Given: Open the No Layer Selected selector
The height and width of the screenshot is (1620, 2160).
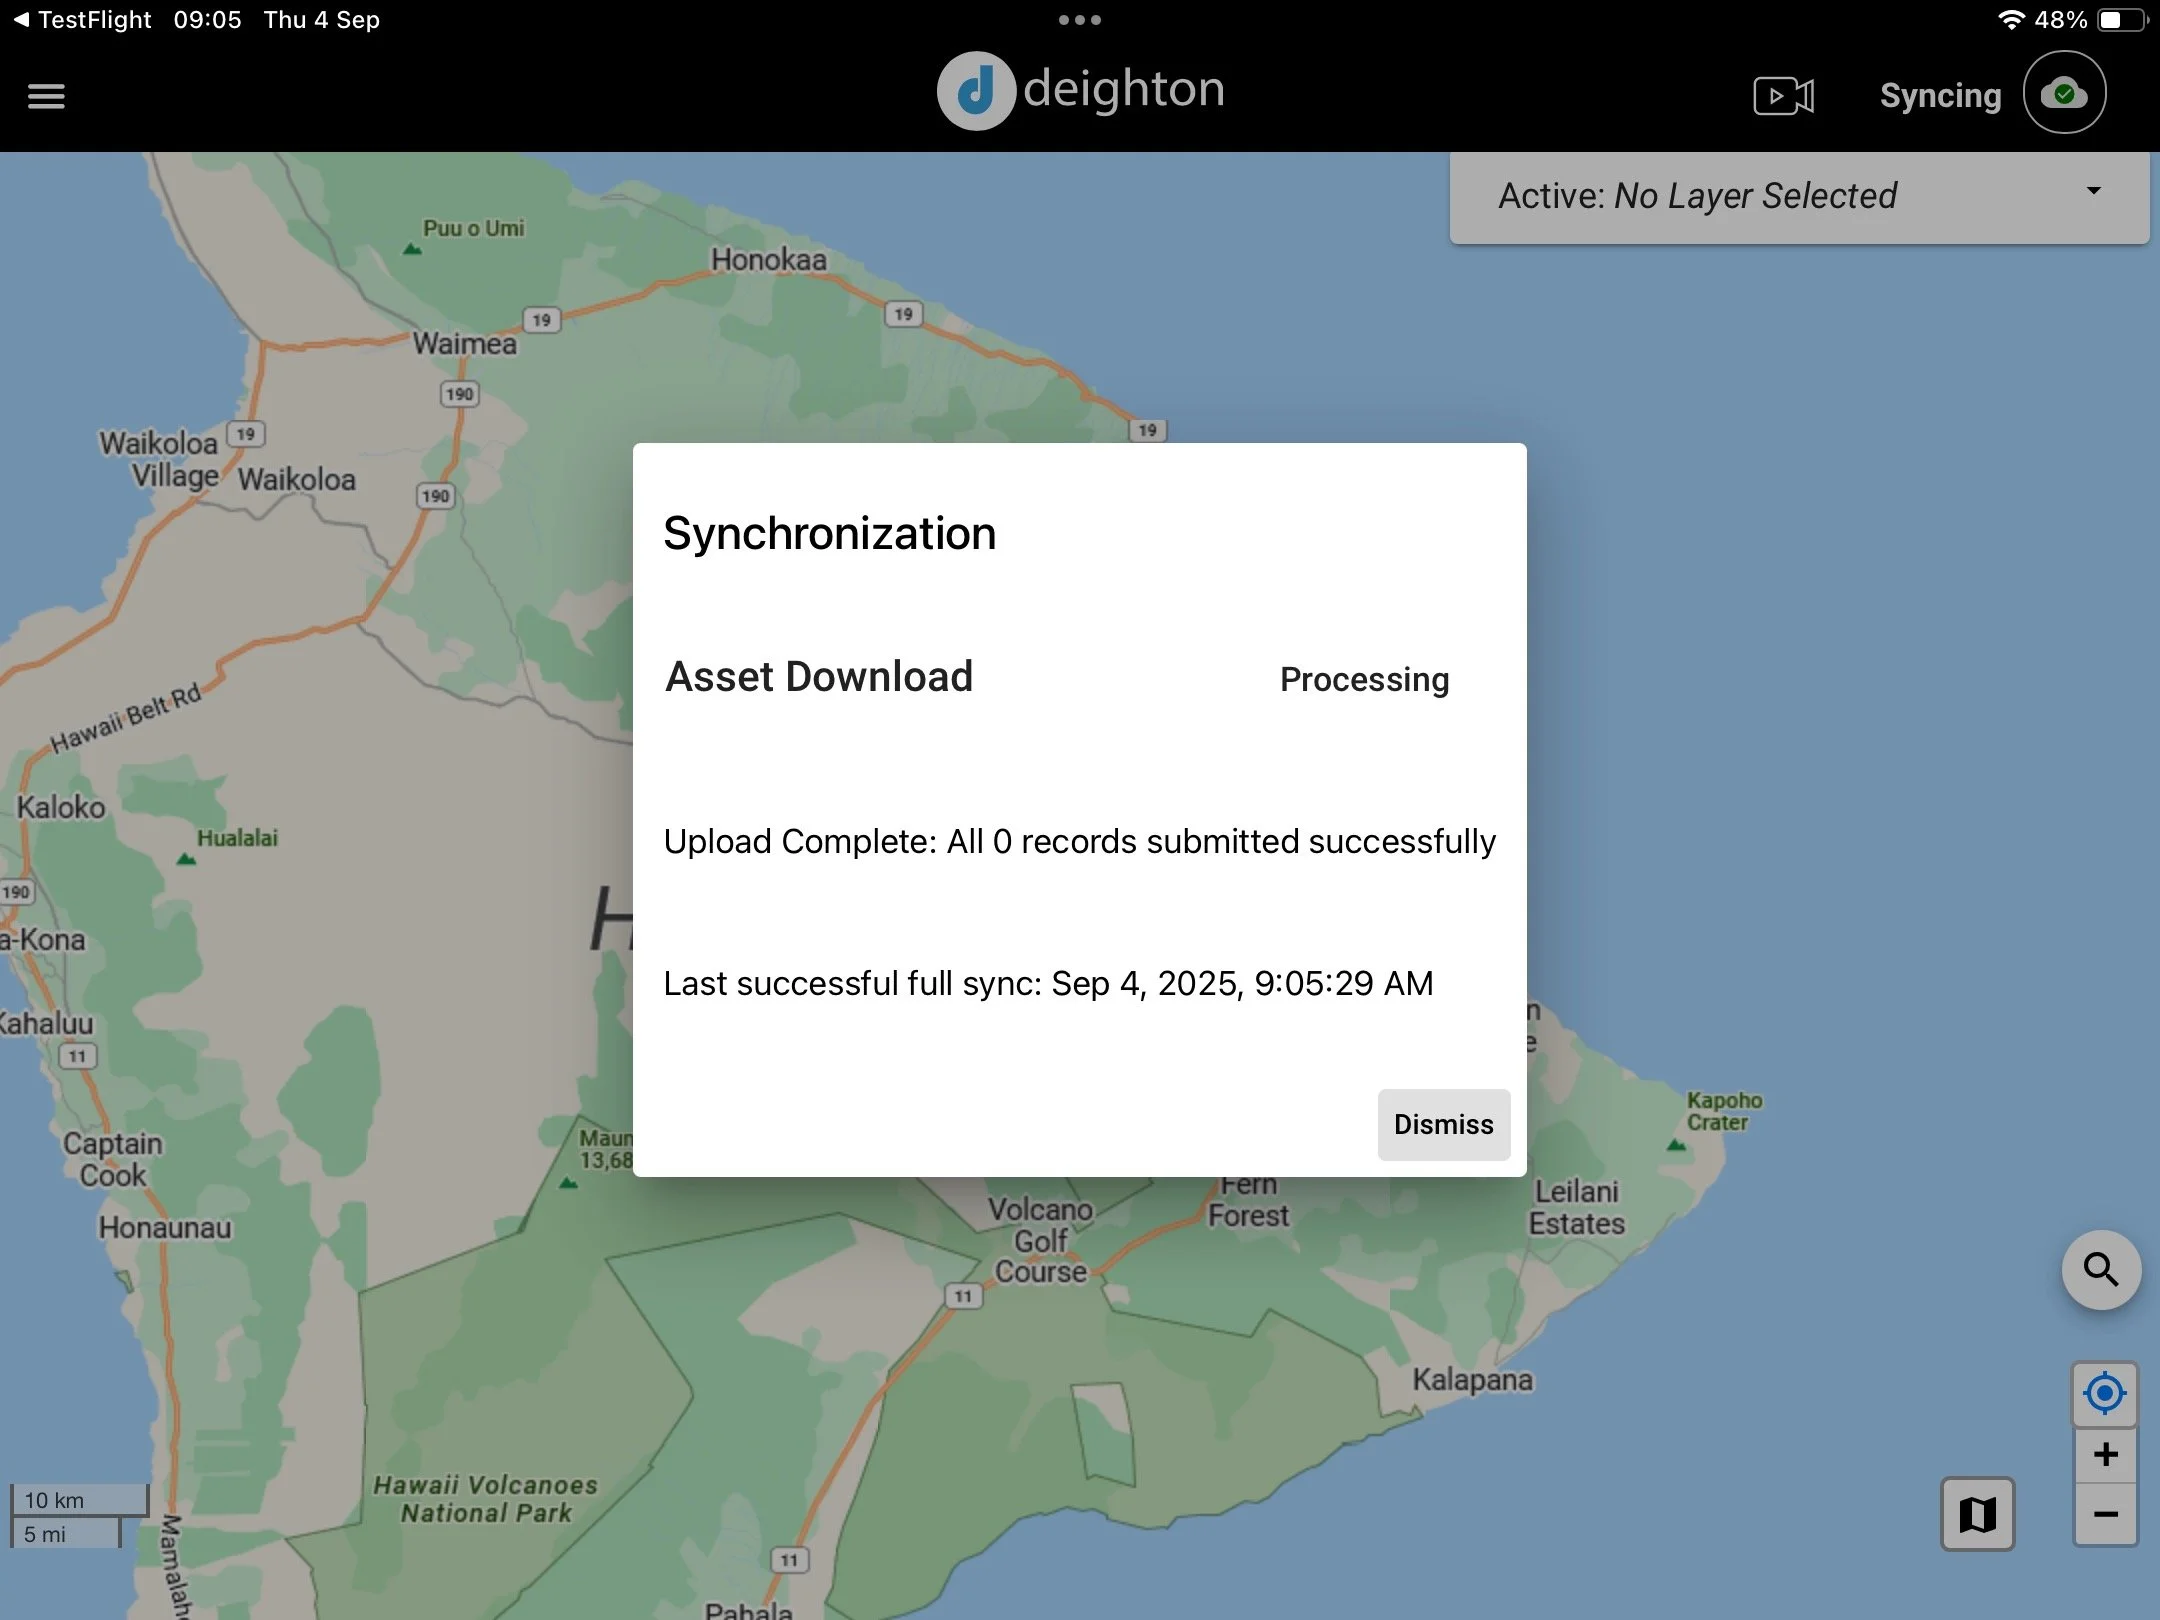Looking at the screenshot, I should [x=1755, y=196].
